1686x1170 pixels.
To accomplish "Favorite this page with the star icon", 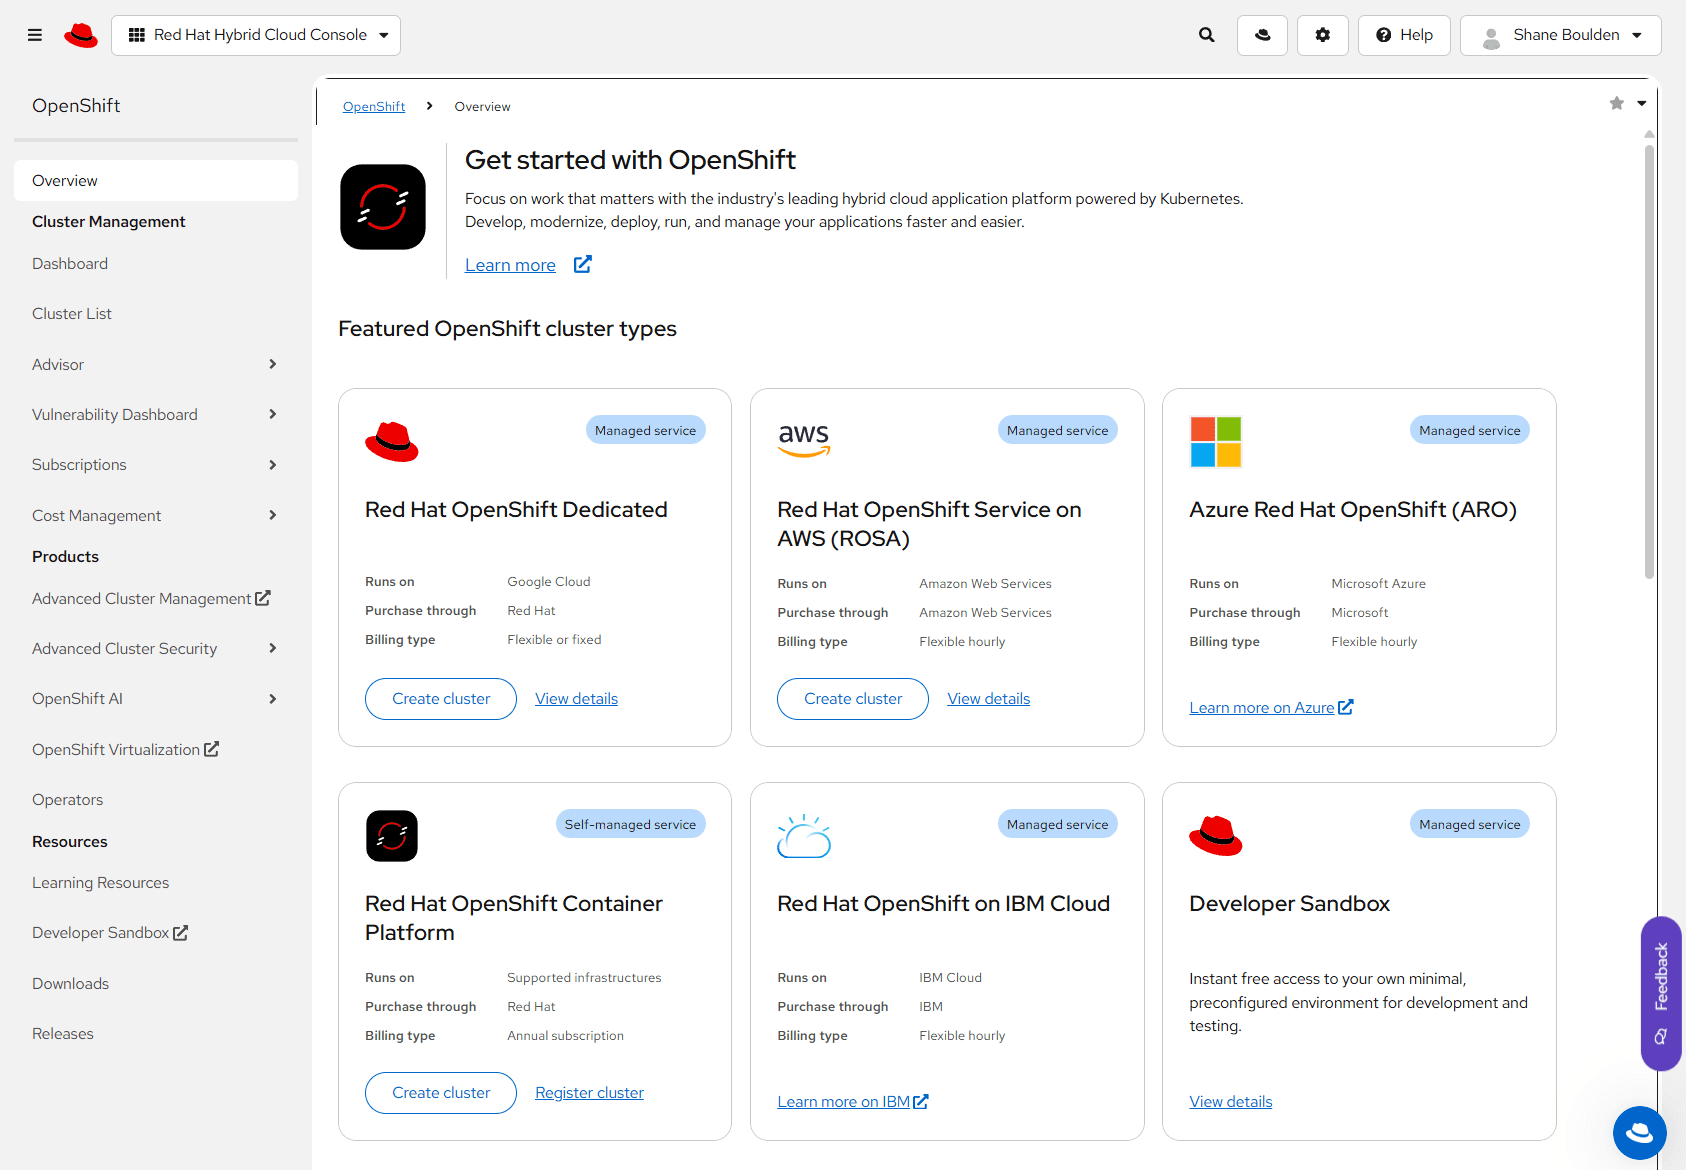I will 1616,104.
